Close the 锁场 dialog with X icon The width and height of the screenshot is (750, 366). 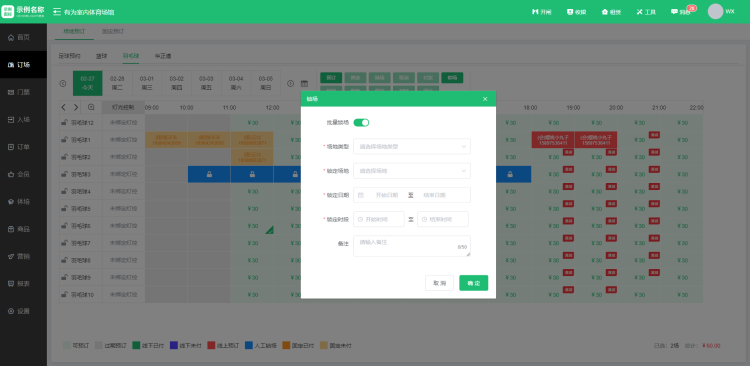(x=485, y=99)
